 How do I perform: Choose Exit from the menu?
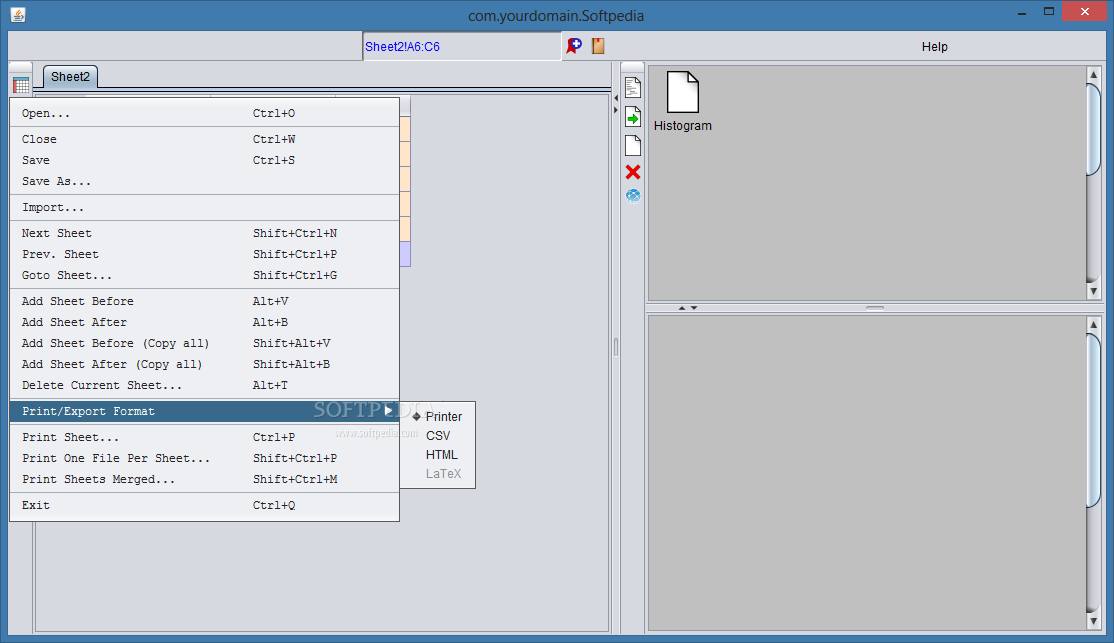pos(205,505)
